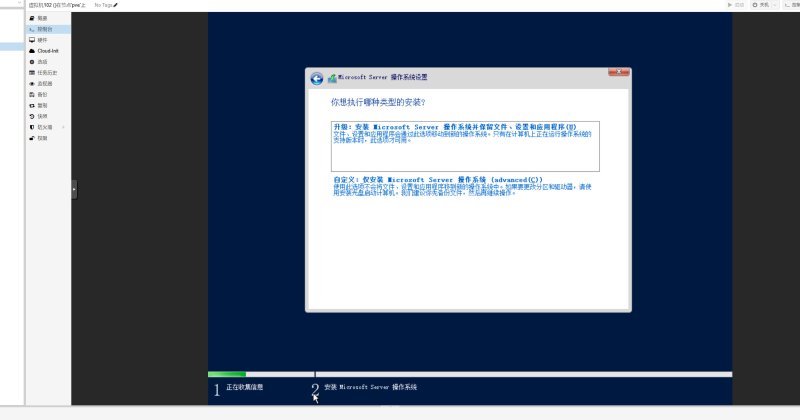The image size is (800, 420).
Task: Click the 启动 start play button
Action: click(735, 5)
